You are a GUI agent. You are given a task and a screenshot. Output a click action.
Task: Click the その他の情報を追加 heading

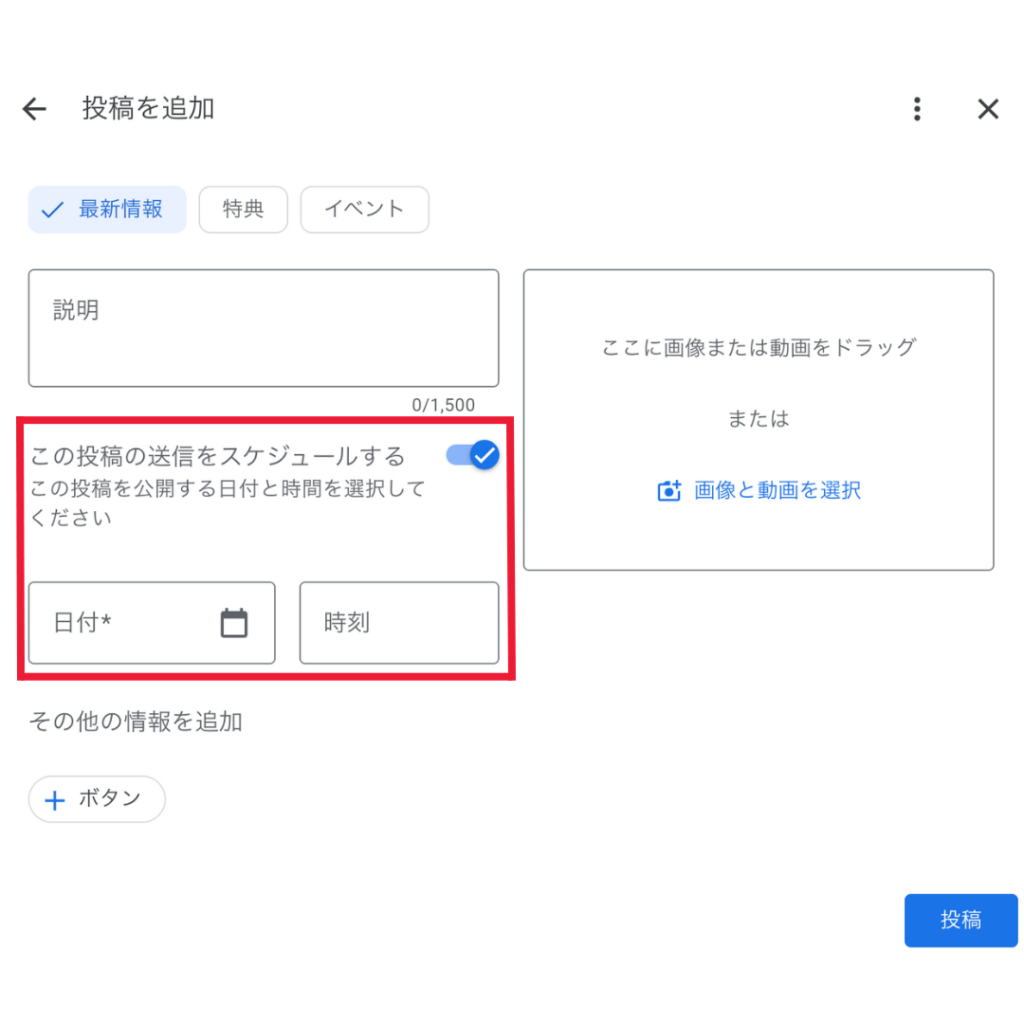tap(135, 722)
